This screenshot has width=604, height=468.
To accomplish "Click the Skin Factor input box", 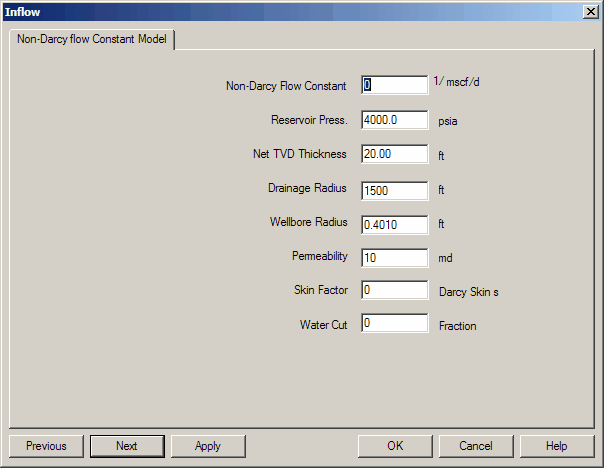I will pyautogui.click(x=395, y=290).
